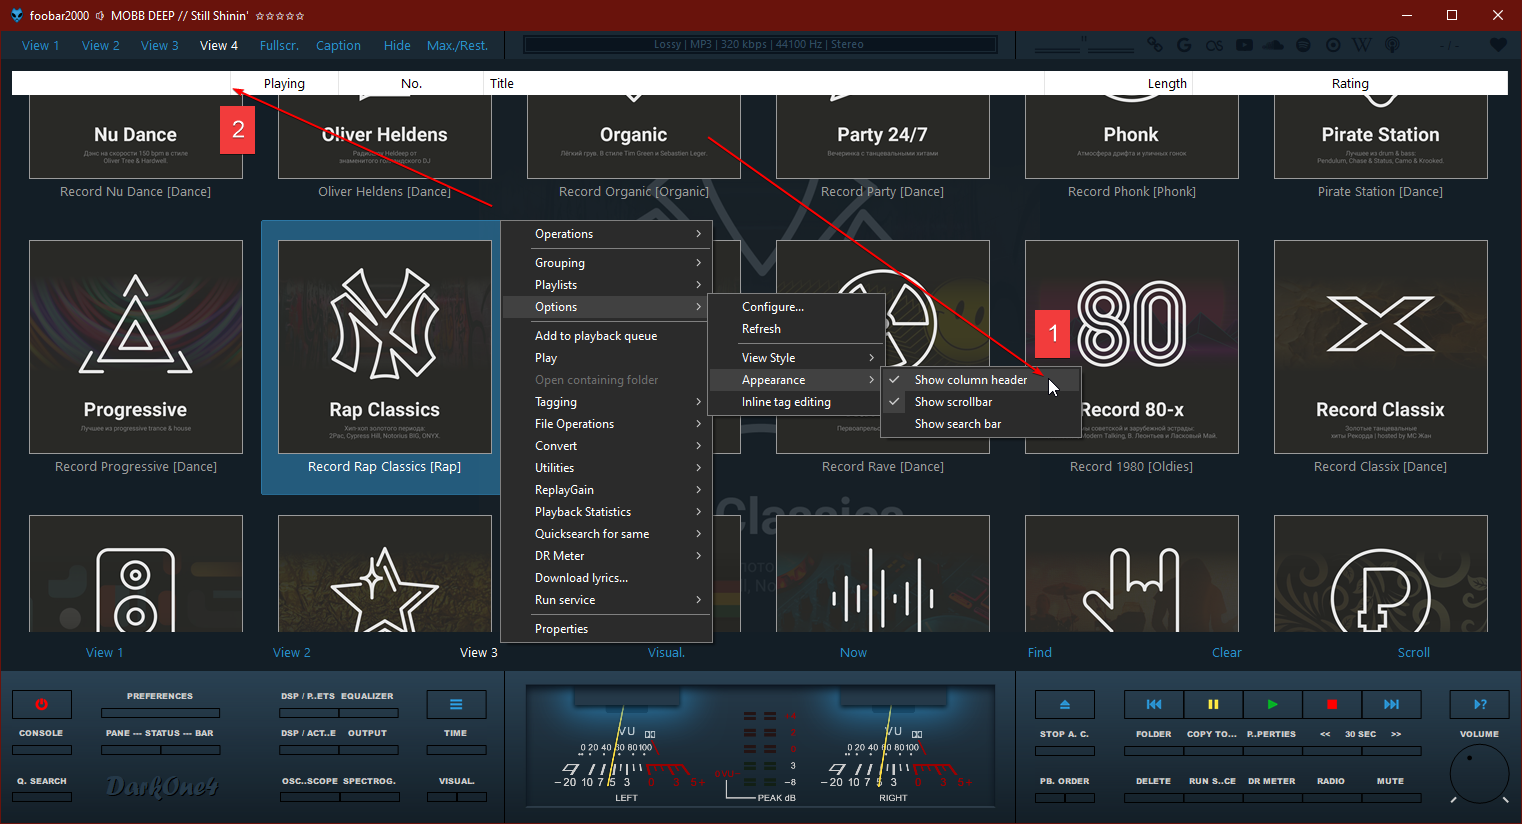Expand the Grouping submenu
This screenshot has width=1522, height=824.
(x=607, y=263)
